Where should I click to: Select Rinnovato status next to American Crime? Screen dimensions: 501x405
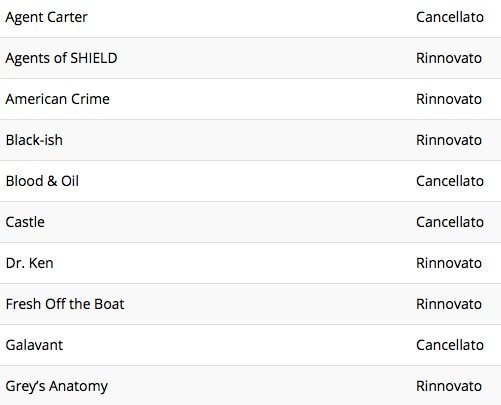click(x=449, y=99)
